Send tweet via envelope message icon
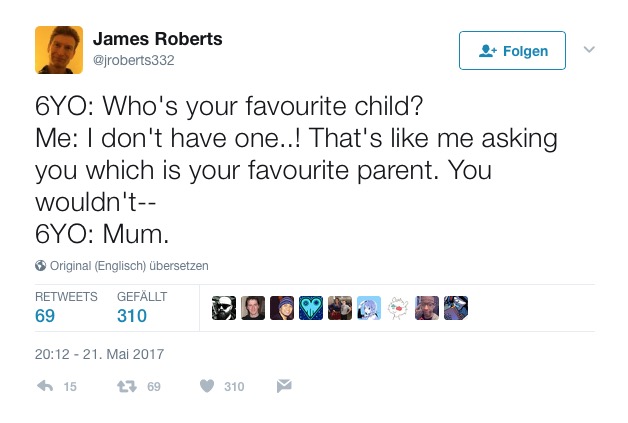The image size is (628, 423). (x=284, y=386)
